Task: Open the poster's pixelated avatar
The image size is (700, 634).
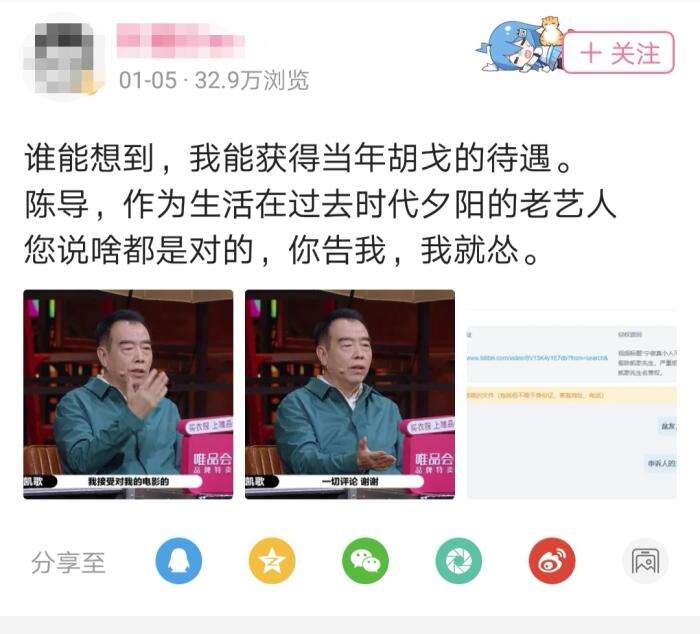Action: click(64, 57)
